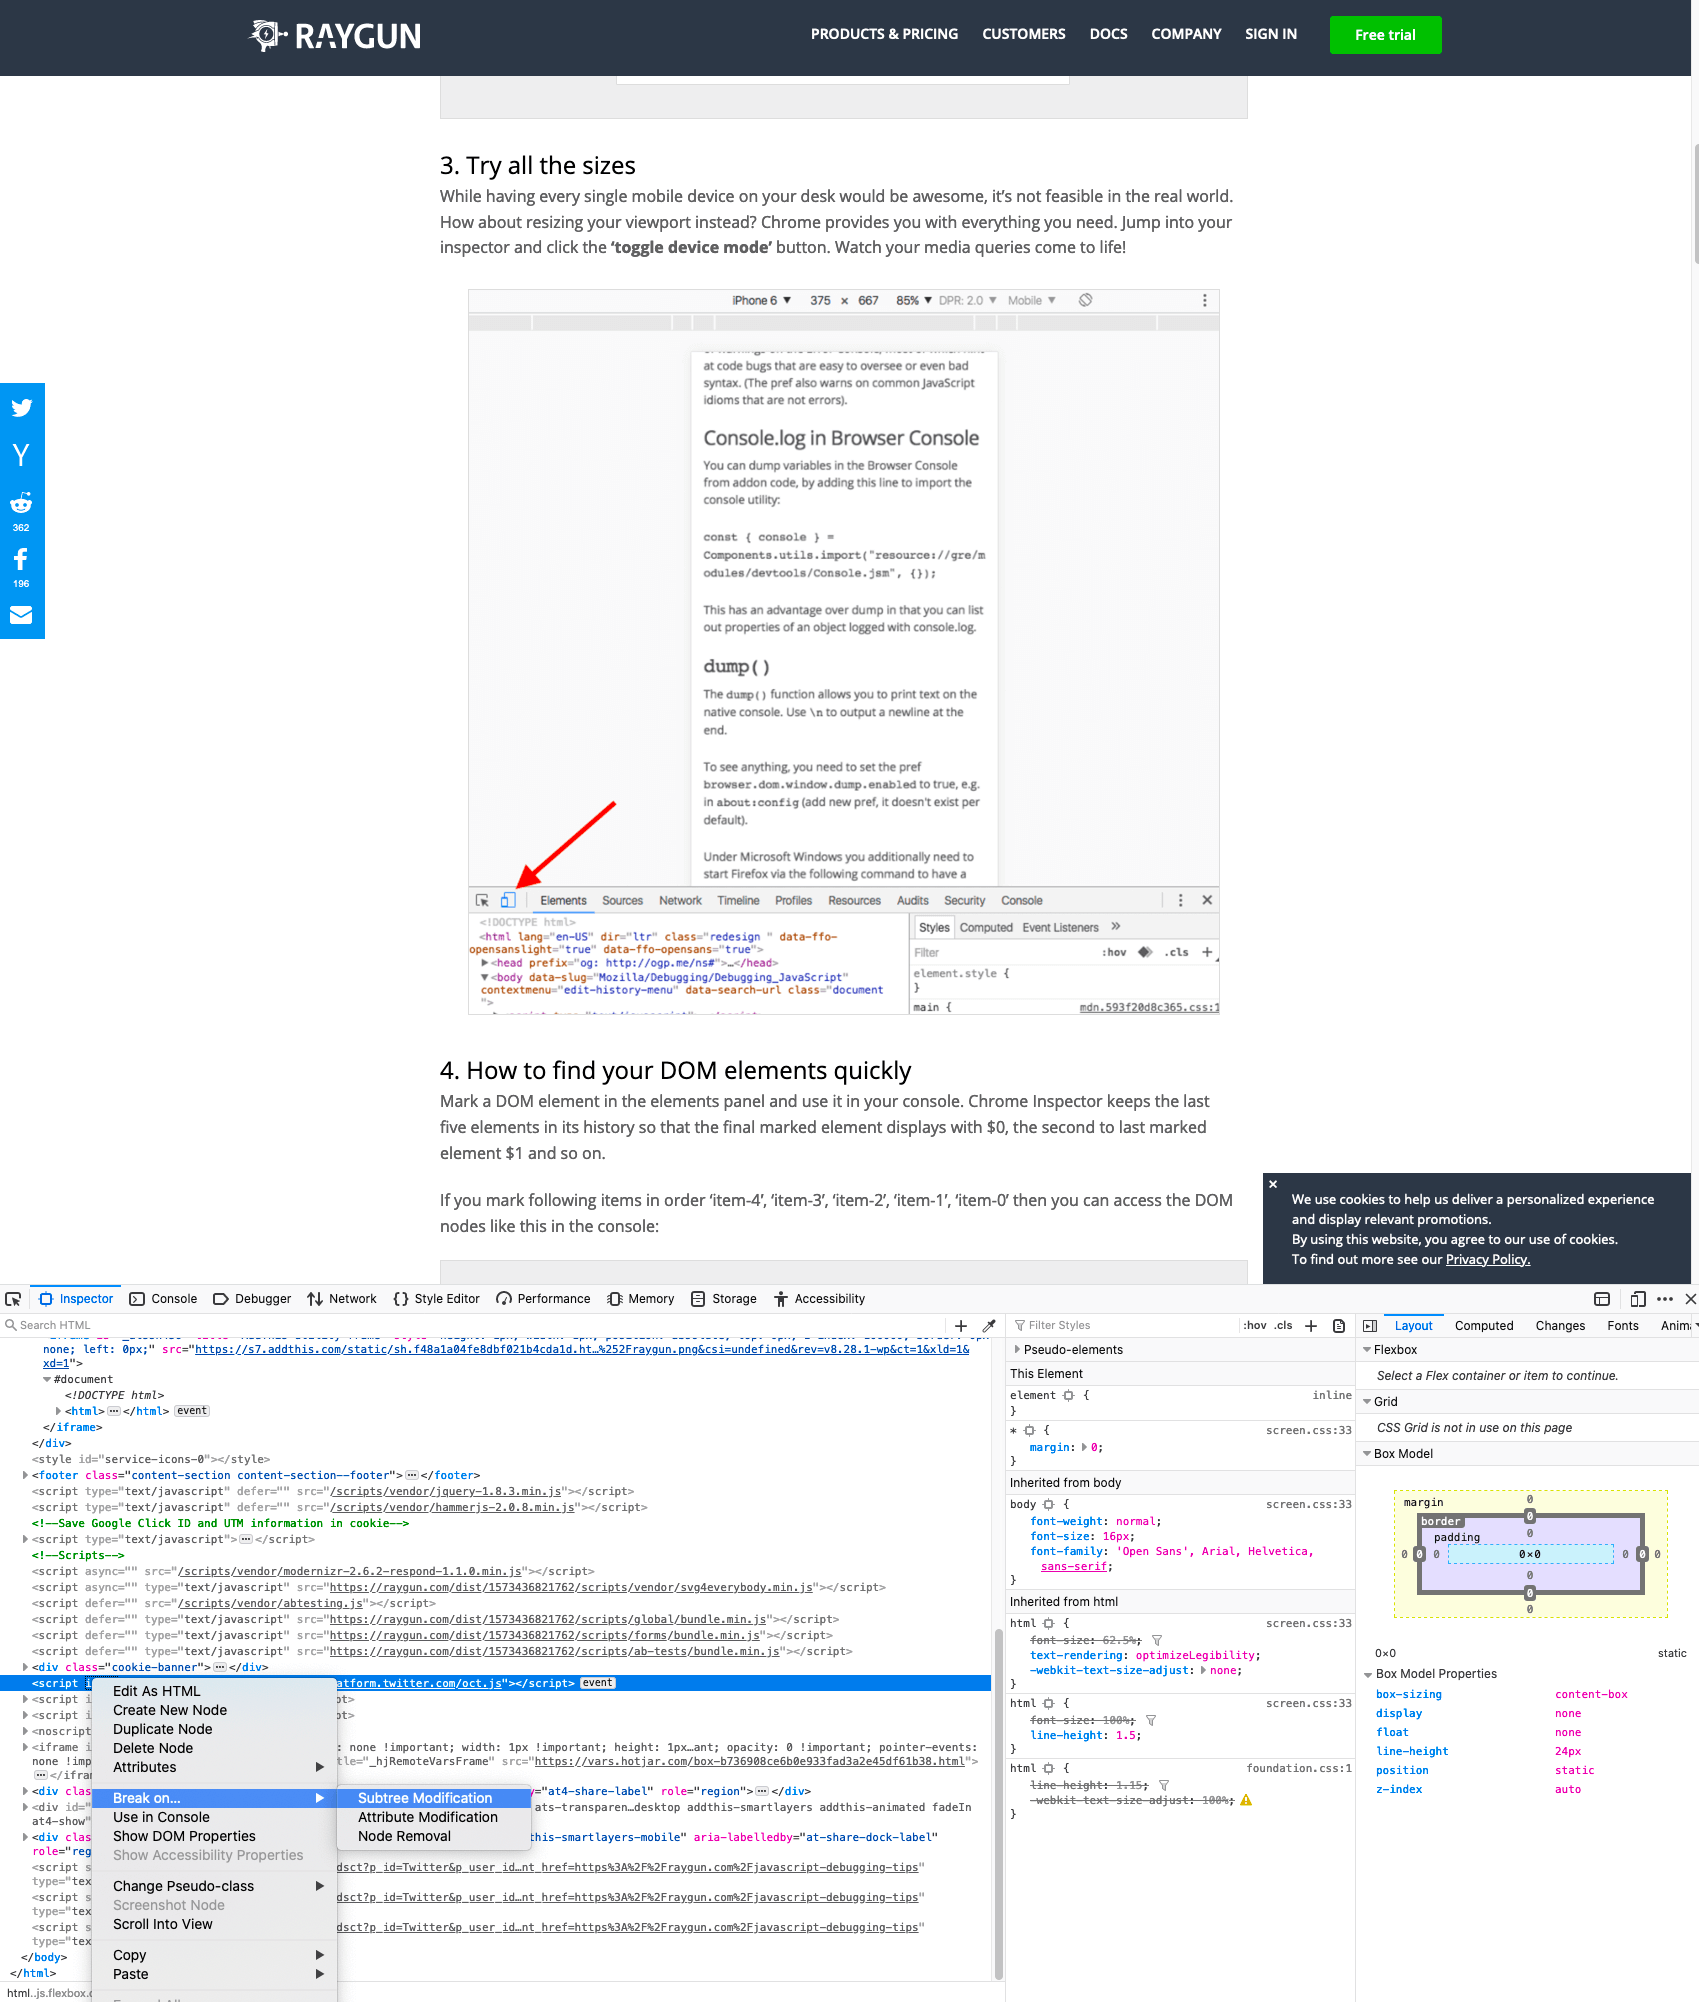
Task: Open the devtools three-dot options menu
Action: tap(1665, 1299)
